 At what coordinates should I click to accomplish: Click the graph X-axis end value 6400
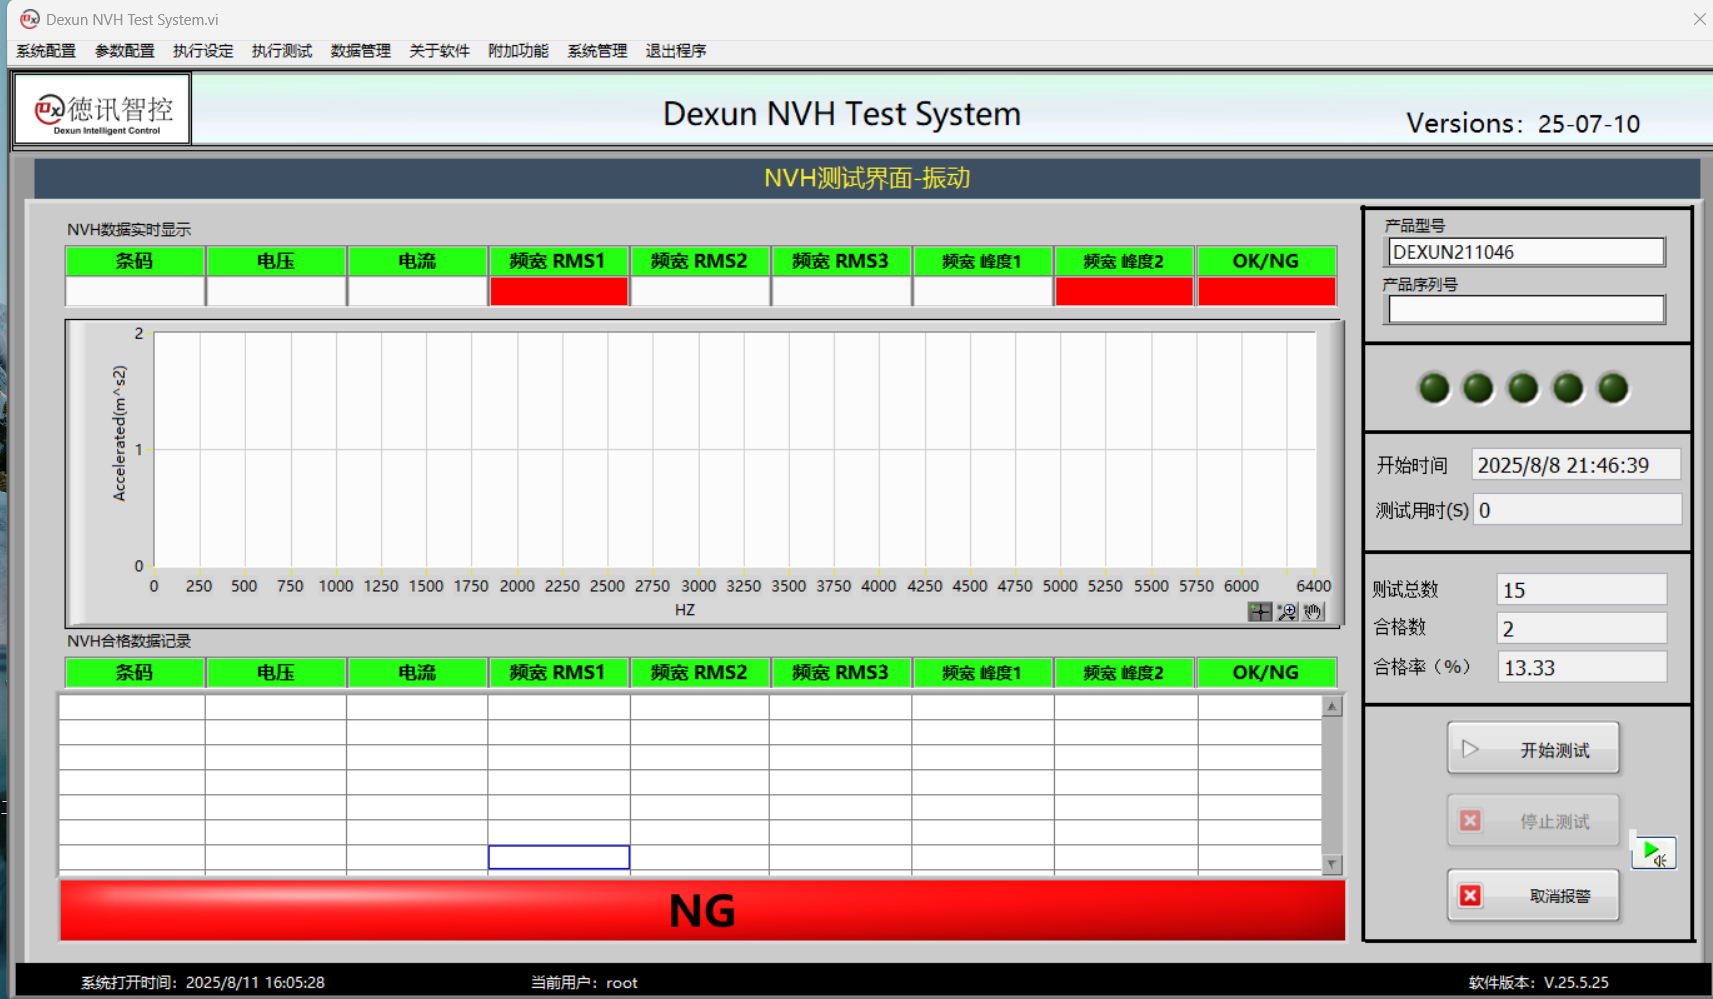[x=1314, y=586]
